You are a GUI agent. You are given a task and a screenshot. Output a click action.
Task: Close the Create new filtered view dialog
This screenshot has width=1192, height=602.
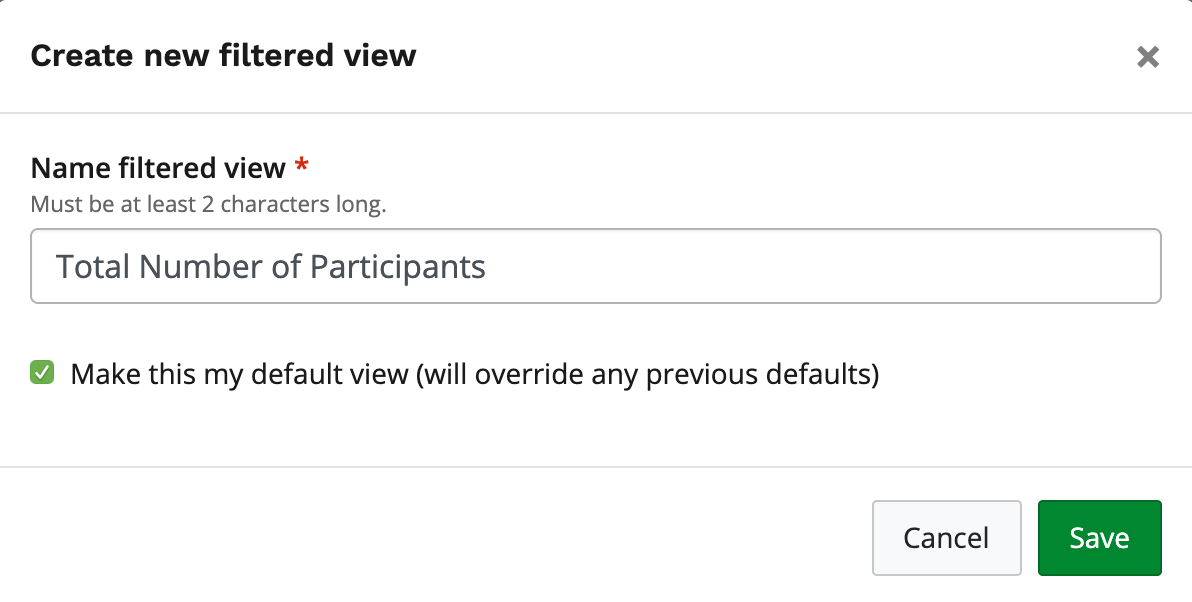tap(1148, 57)
